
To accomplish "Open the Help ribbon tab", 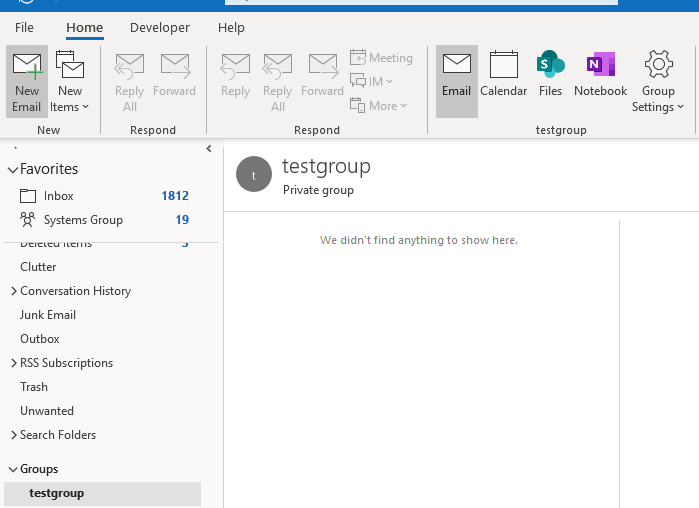I will pyautogui.click(x=231, y=28).
